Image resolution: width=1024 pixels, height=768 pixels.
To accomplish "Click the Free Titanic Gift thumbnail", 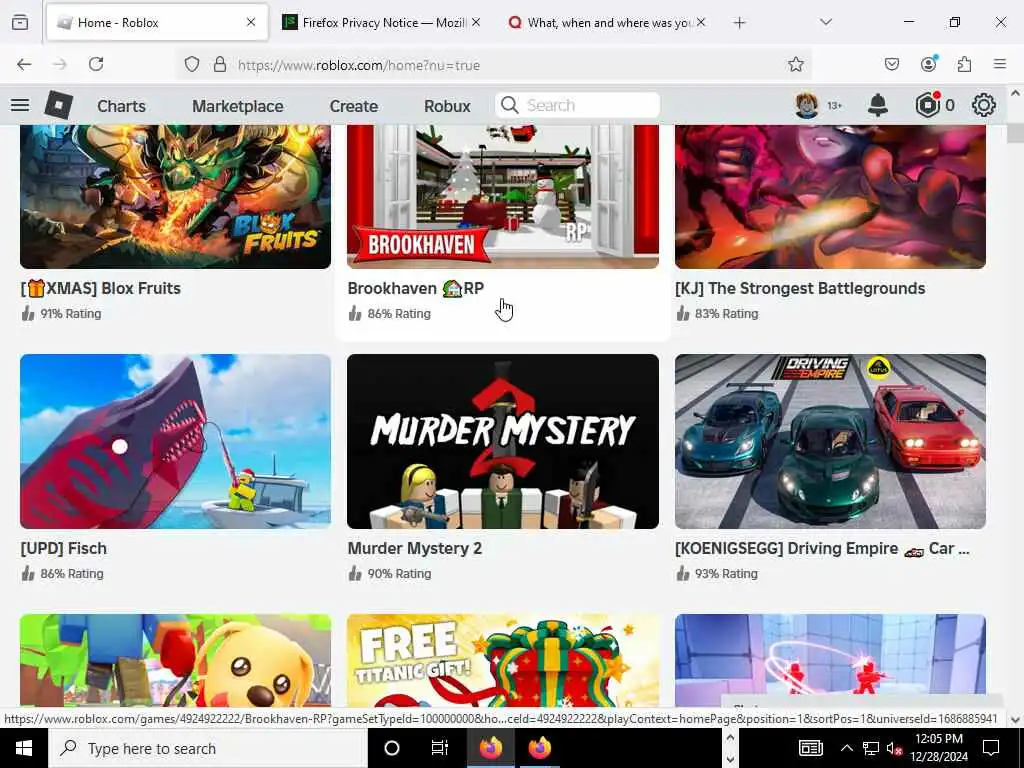I will click(x=503, y=661).
